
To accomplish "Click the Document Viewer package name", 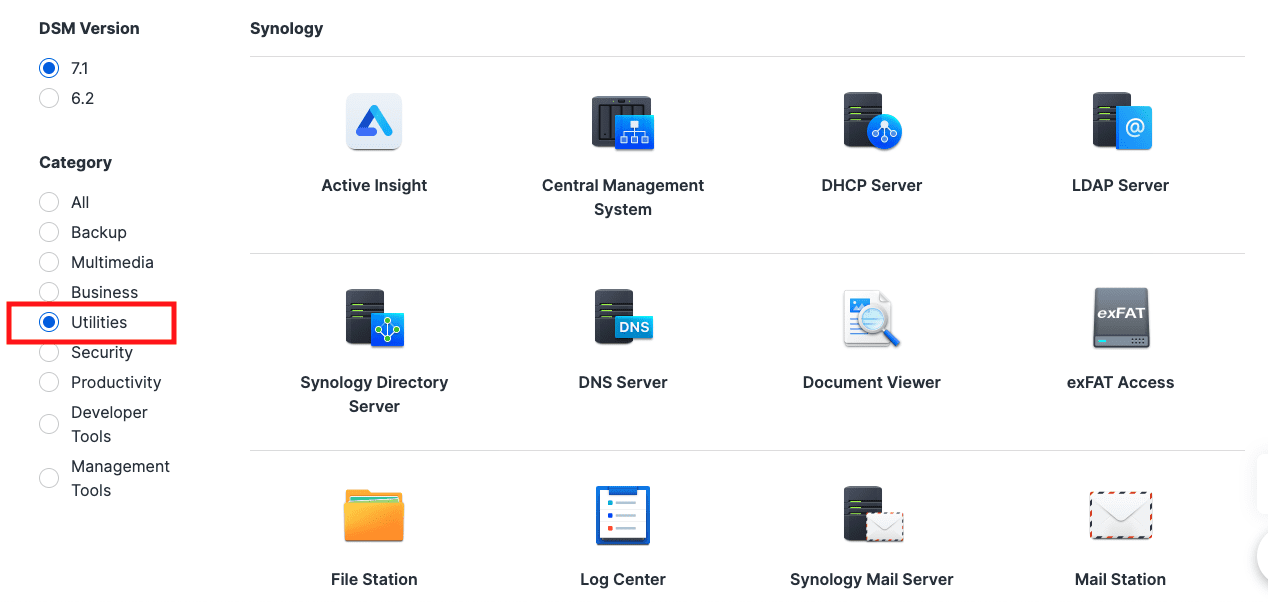I will click(871, 382).
